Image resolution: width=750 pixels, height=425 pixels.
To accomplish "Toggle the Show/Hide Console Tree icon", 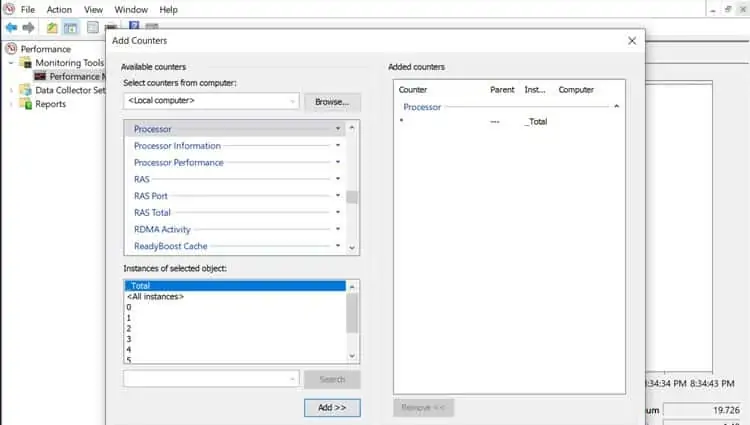I will [71, 28].
